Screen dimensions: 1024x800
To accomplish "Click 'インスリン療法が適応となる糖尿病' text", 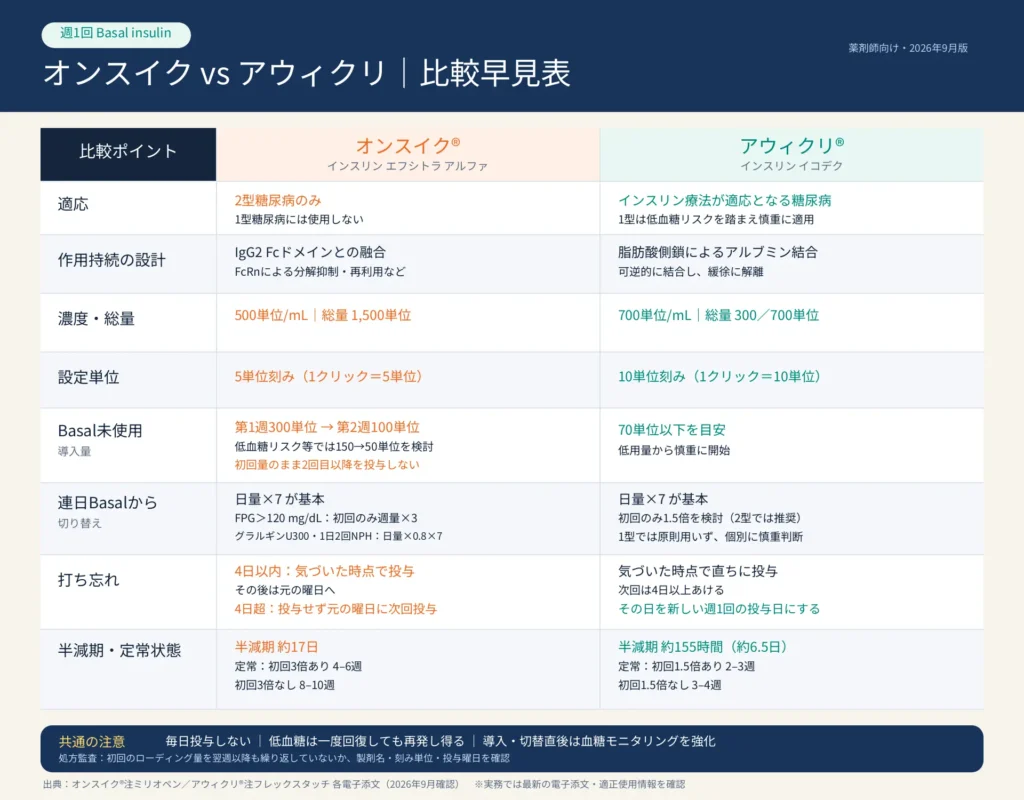I will 725,200.
